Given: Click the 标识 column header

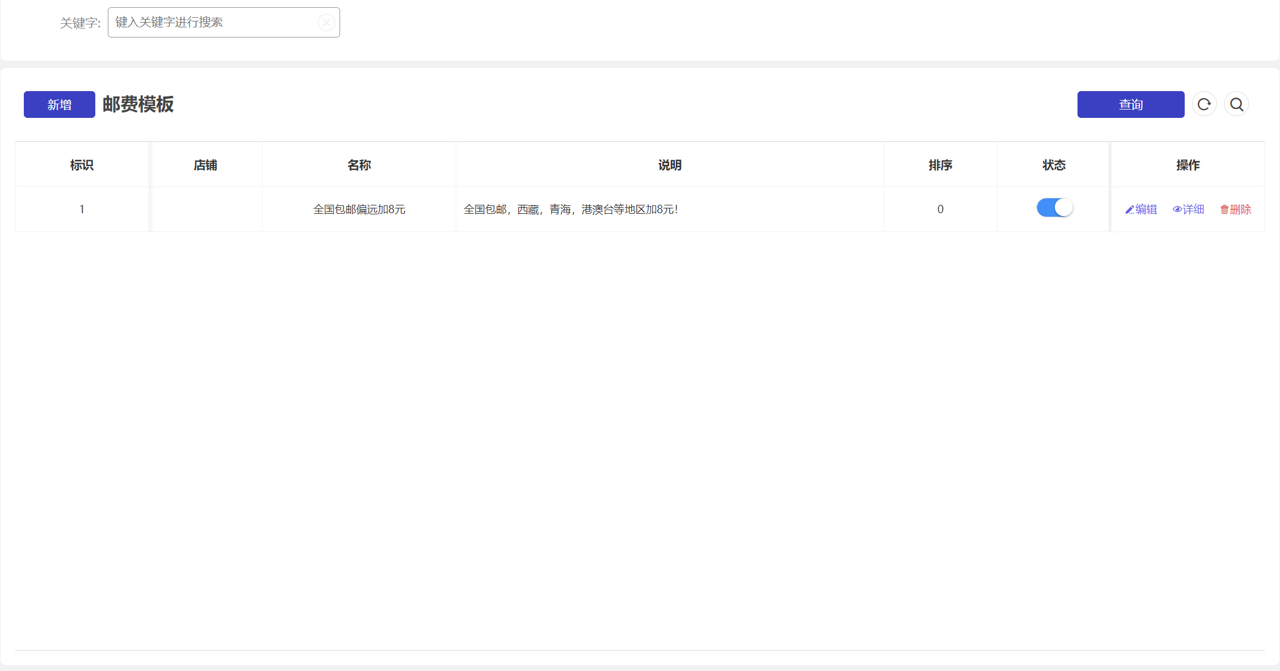Looking at the screenshot, I should pyautogui.click(x=82, y=165).
